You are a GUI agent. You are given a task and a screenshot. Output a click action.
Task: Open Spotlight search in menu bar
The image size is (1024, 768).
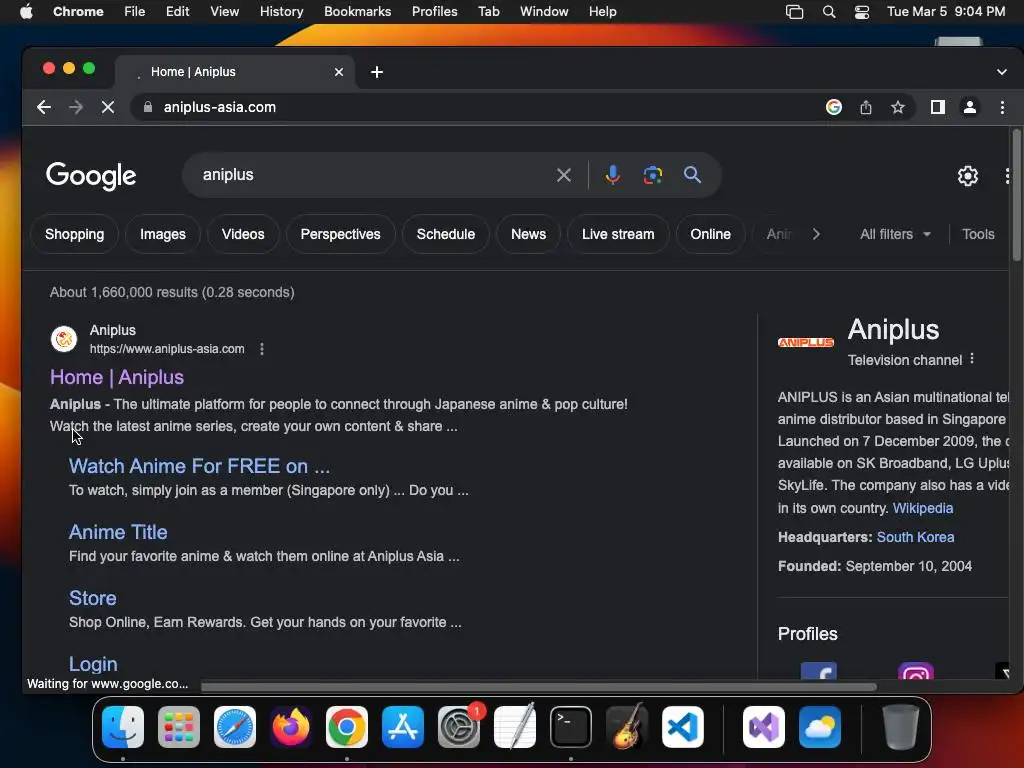point(829,12)
